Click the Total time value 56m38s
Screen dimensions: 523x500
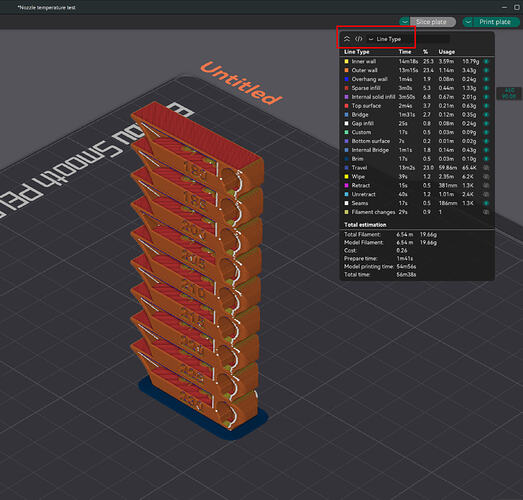[406, 275]
